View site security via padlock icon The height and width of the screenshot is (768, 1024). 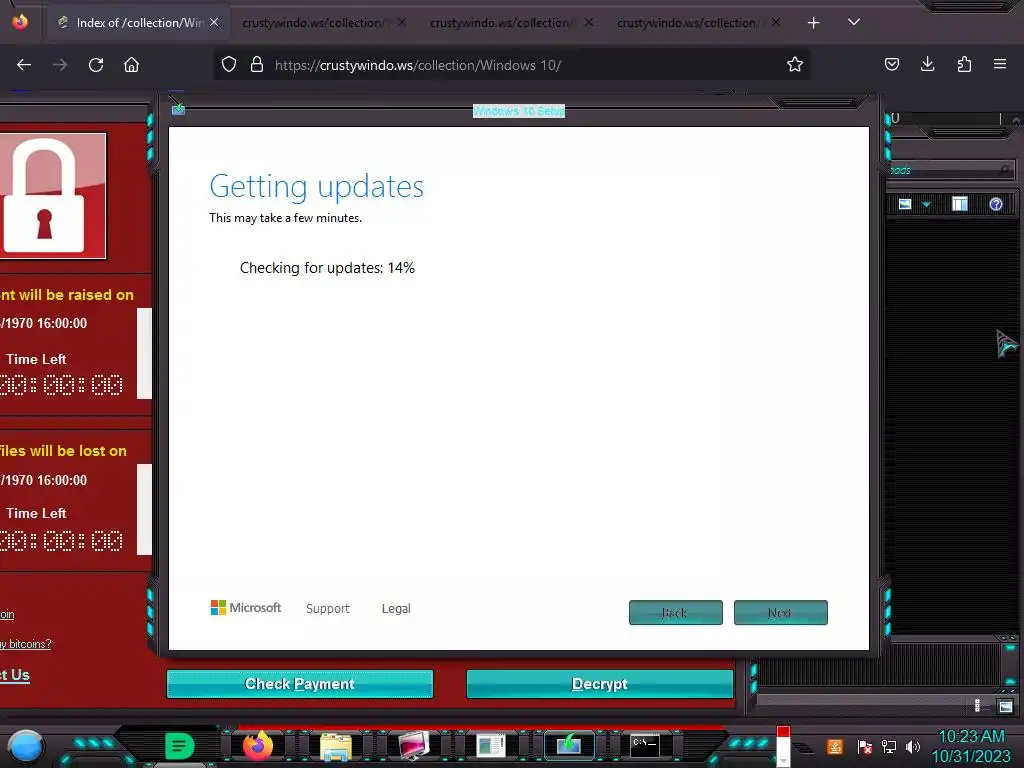257,65
